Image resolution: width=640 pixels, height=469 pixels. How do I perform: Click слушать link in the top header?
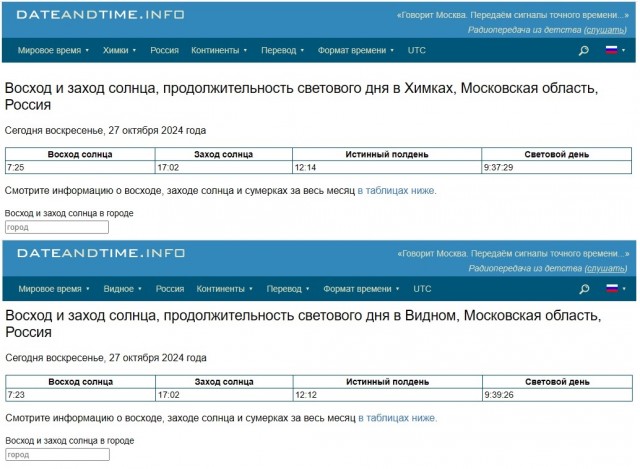pos(605,30)
